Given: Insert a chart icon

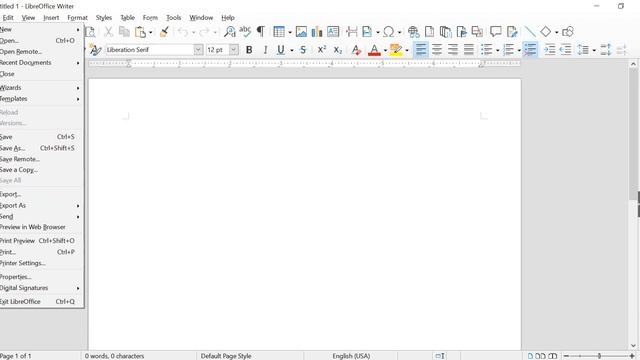Looking at the screenshot, I should (x=317, y=32).
